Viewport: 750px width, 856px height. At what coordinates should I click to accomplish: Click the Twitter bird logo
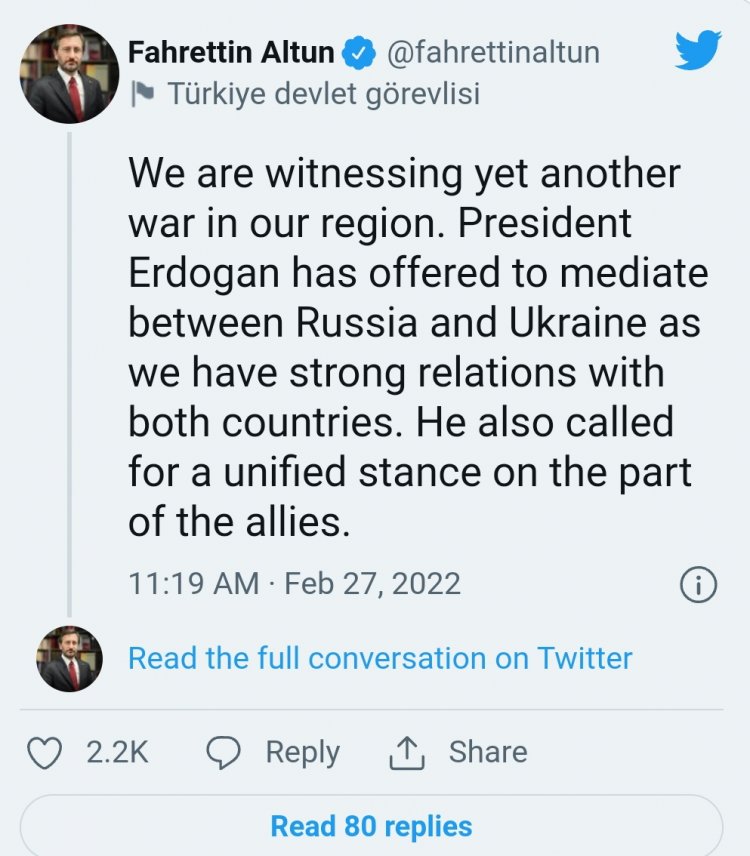coord(698,50)
